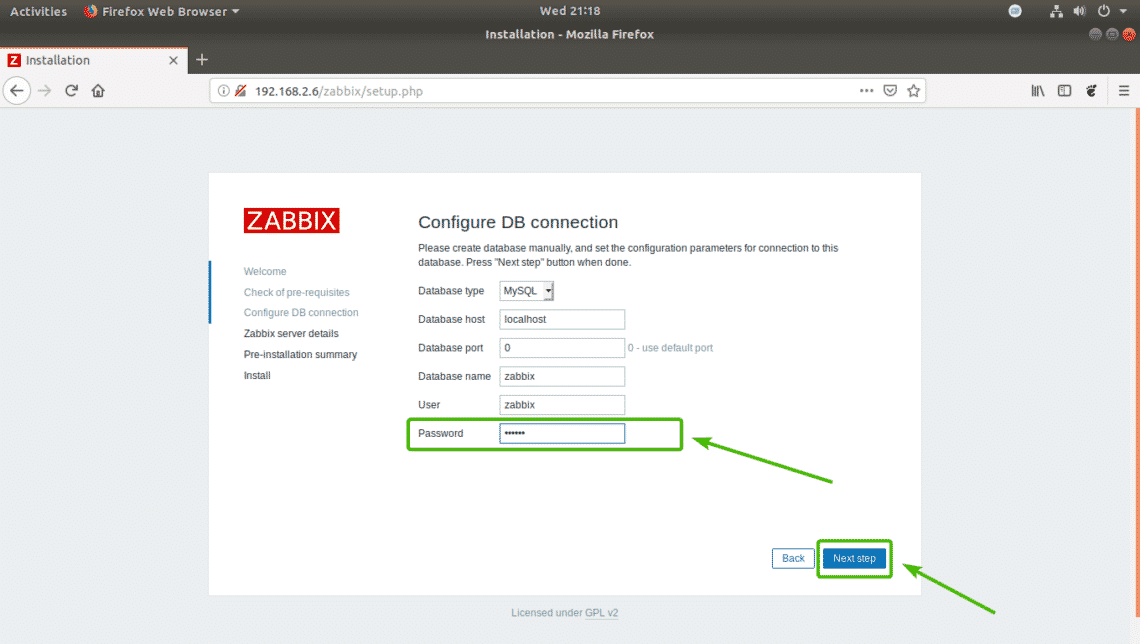Select the Installation browser tab

point(94,60)
